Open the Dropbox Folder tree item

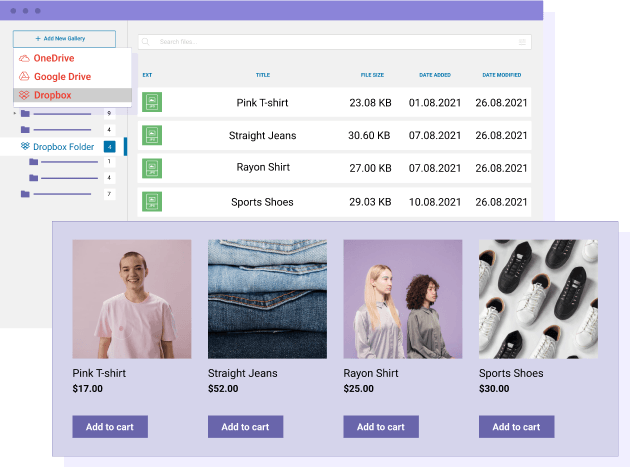coord(63,147)
